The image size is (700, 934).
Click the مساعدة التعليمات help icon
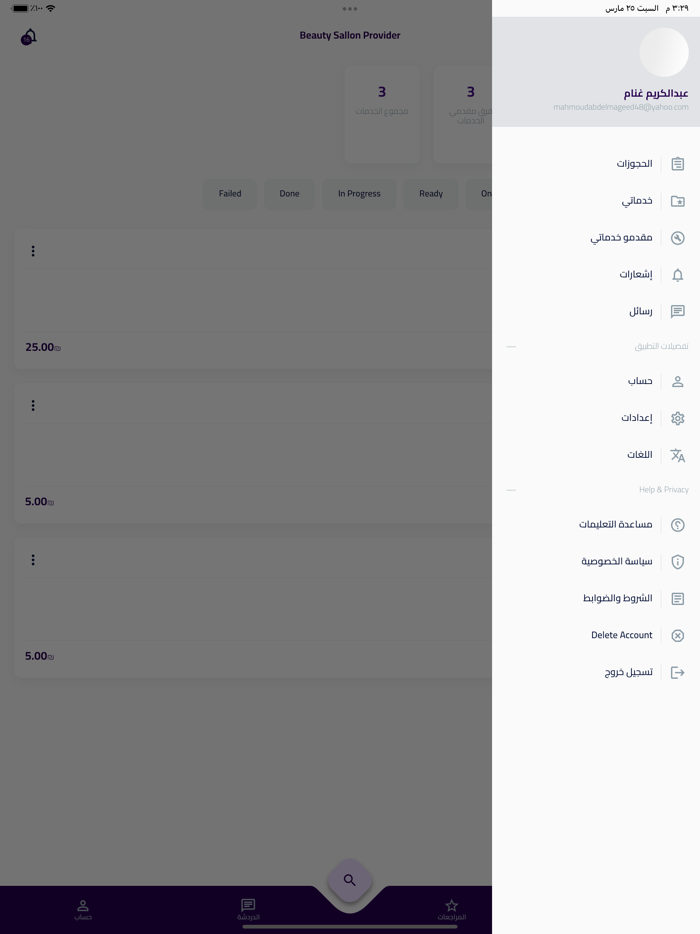point(677,525)
